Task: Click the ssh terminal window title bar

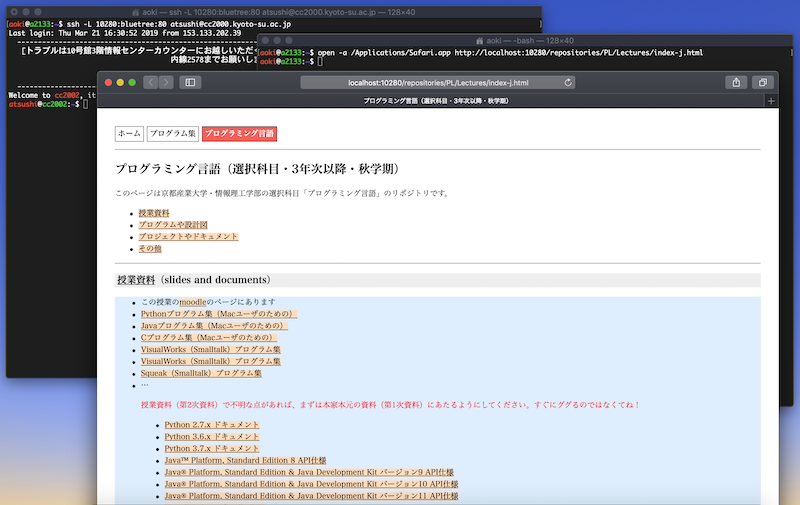Action: (273, 12)
